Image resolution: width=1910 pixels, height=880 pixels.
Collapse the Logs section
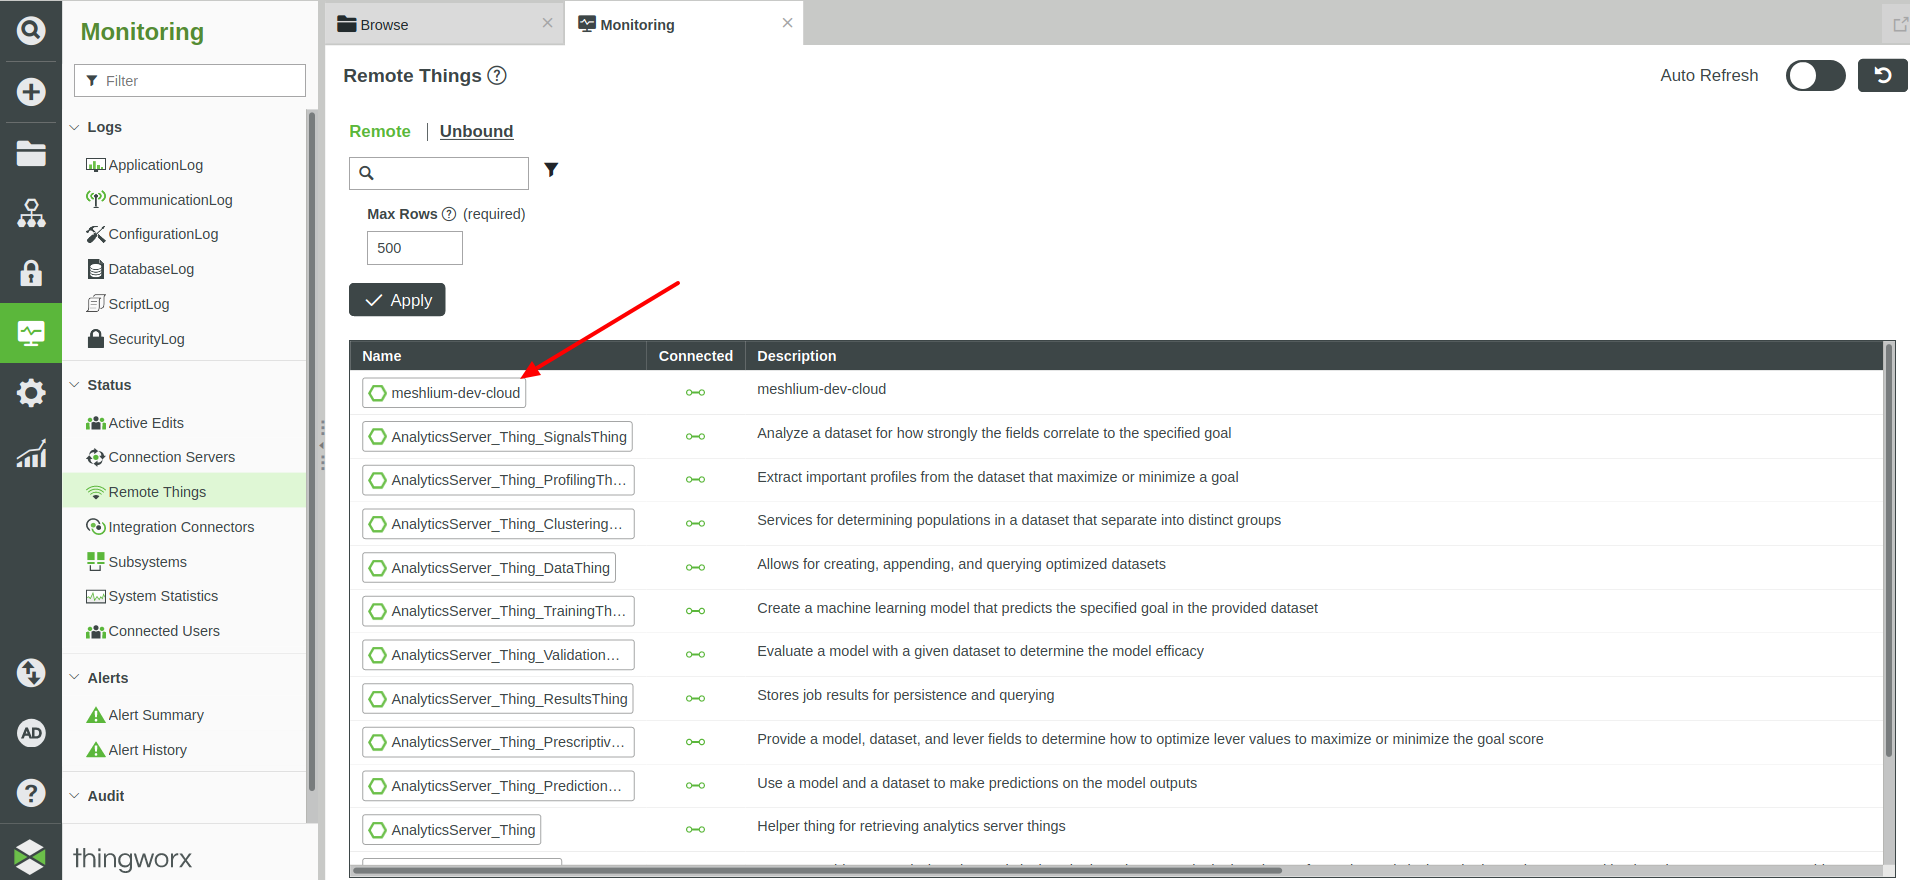click(x=74, y=127)
